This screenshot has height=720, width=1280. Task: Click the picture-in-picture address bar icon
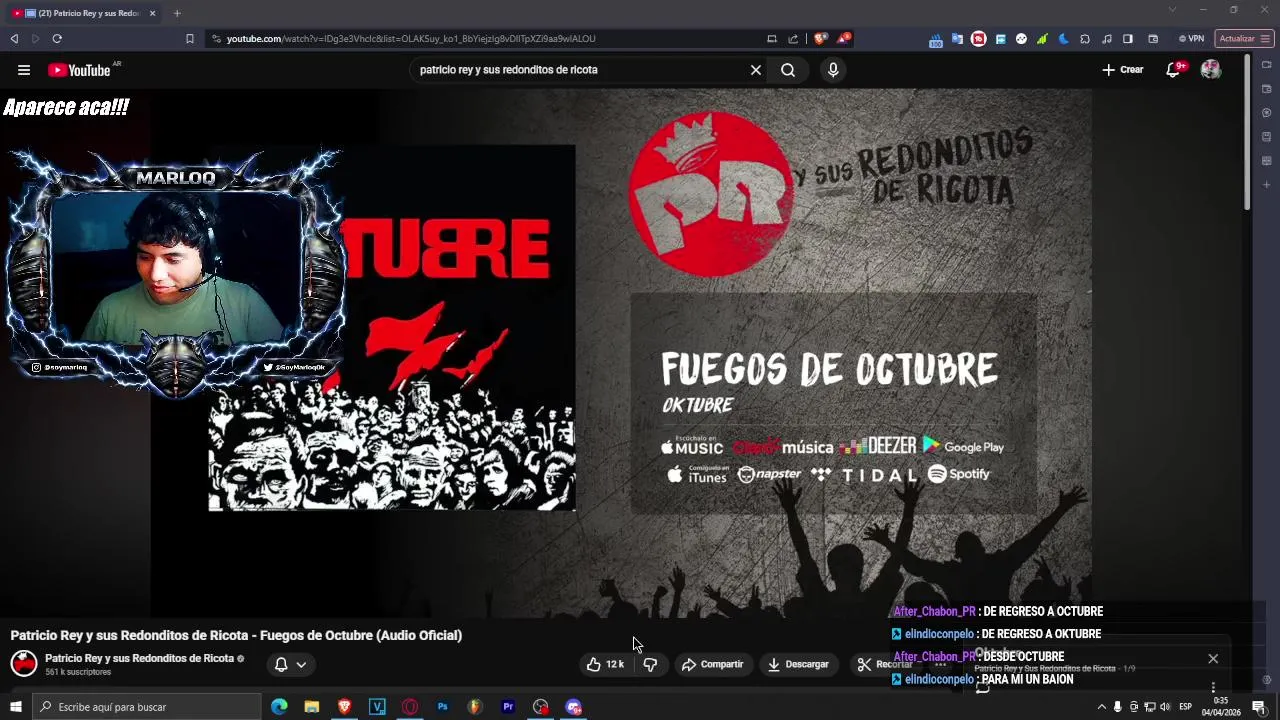772,39
